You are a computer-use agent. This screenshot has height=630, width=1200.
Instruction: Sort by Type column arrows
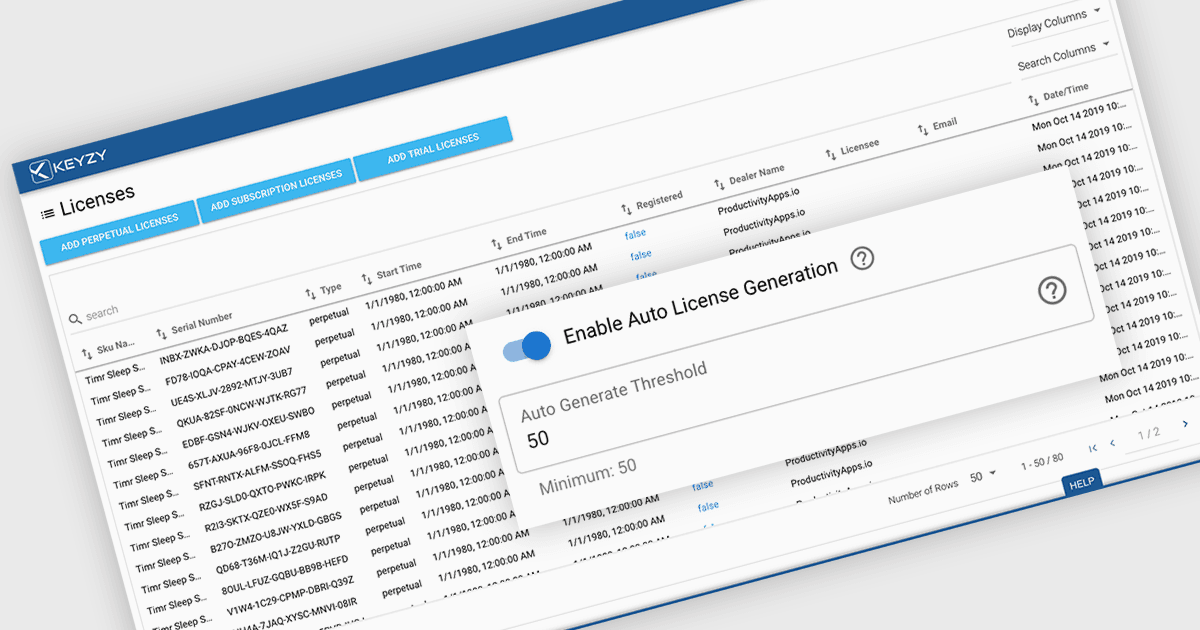(x=311, y=294)
